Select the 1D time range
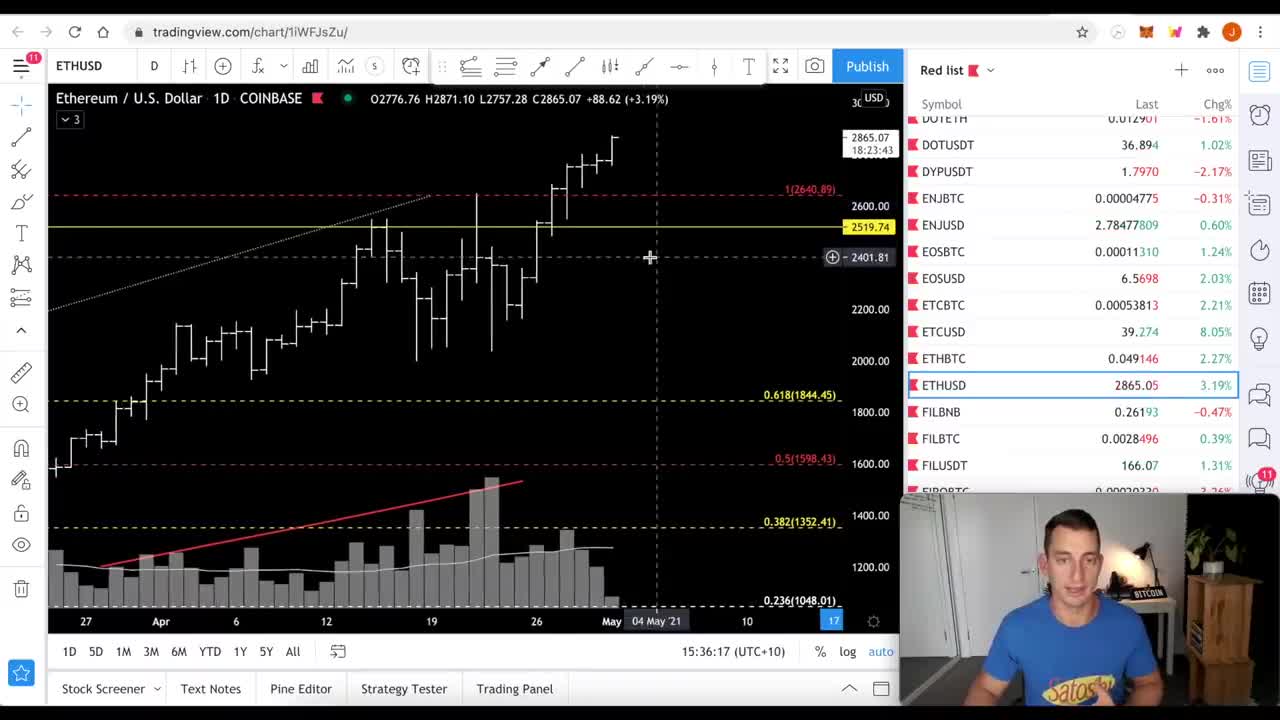The width and height of the screenshot is (1280, 720). pyautogui.click(x=69, y=652)
